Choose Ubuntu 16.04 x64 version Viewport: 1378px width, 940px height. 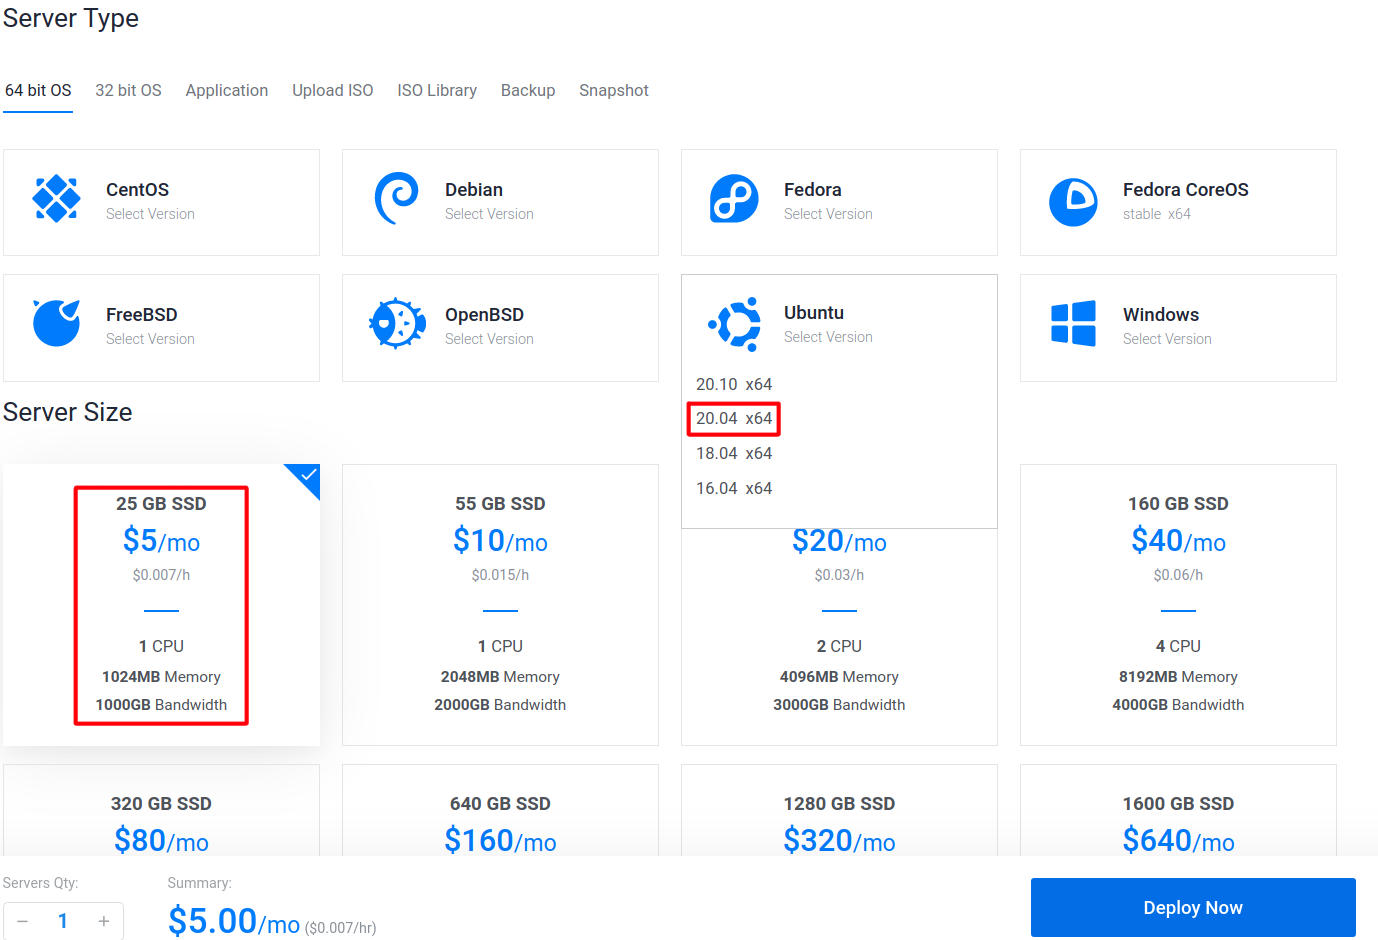tap(734, 488)
